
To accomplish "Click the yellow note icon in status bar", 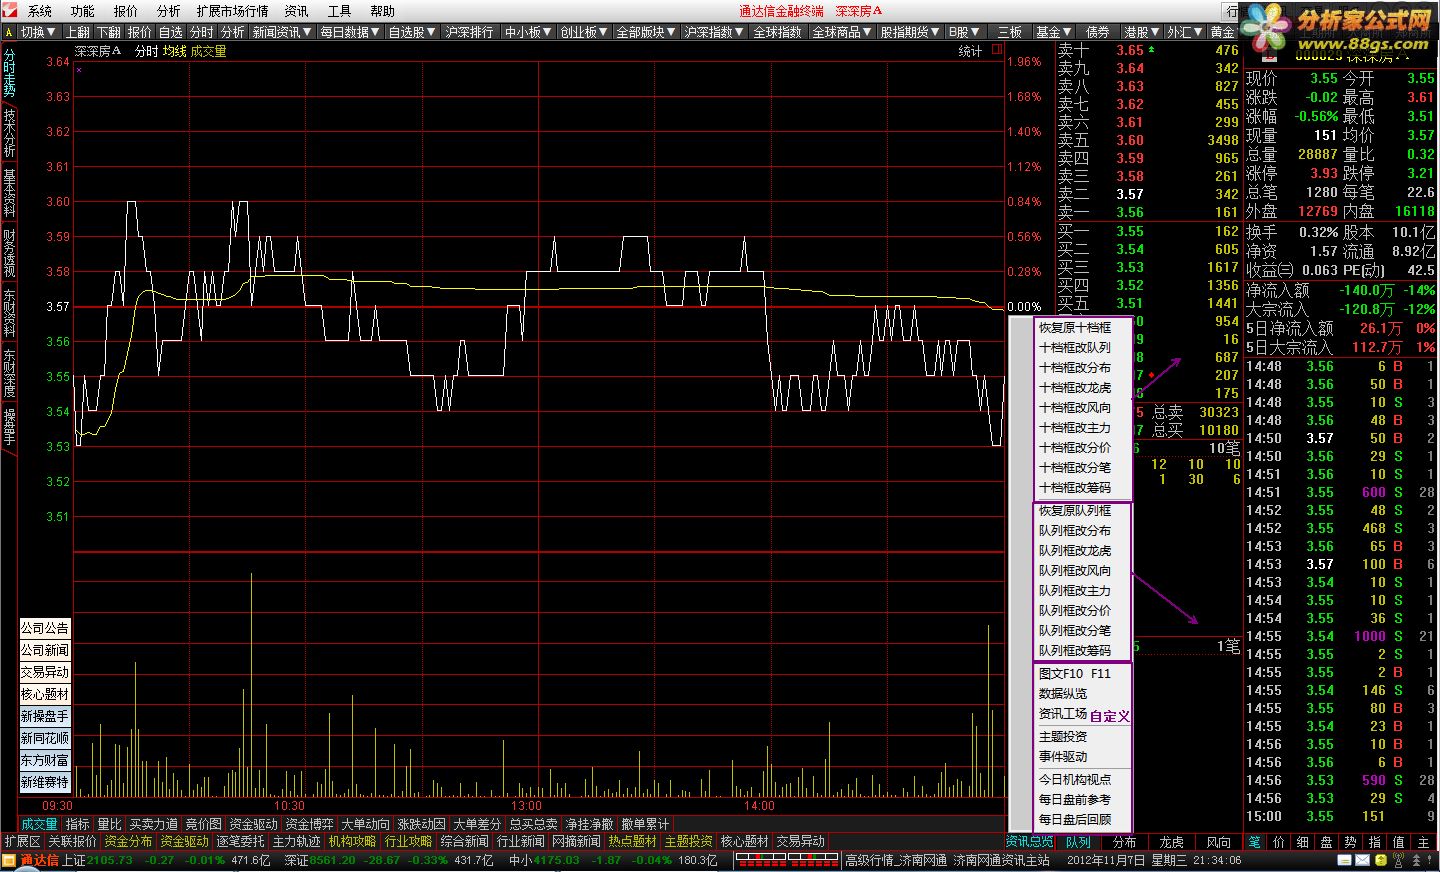I will click(x=1344, y=860).
